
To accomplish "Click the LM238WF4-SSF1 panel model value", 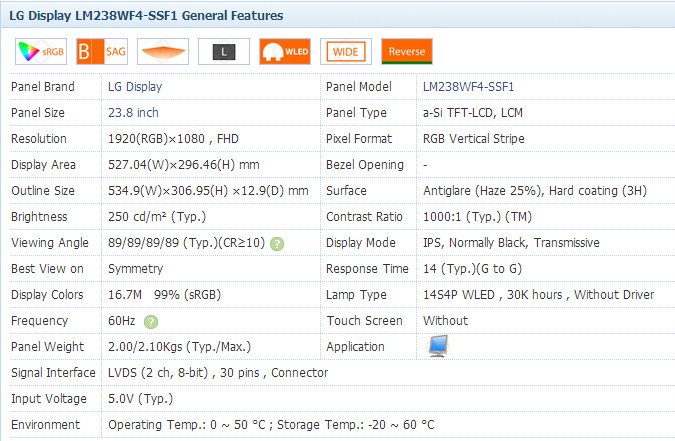I will click(x=468, y=87).
